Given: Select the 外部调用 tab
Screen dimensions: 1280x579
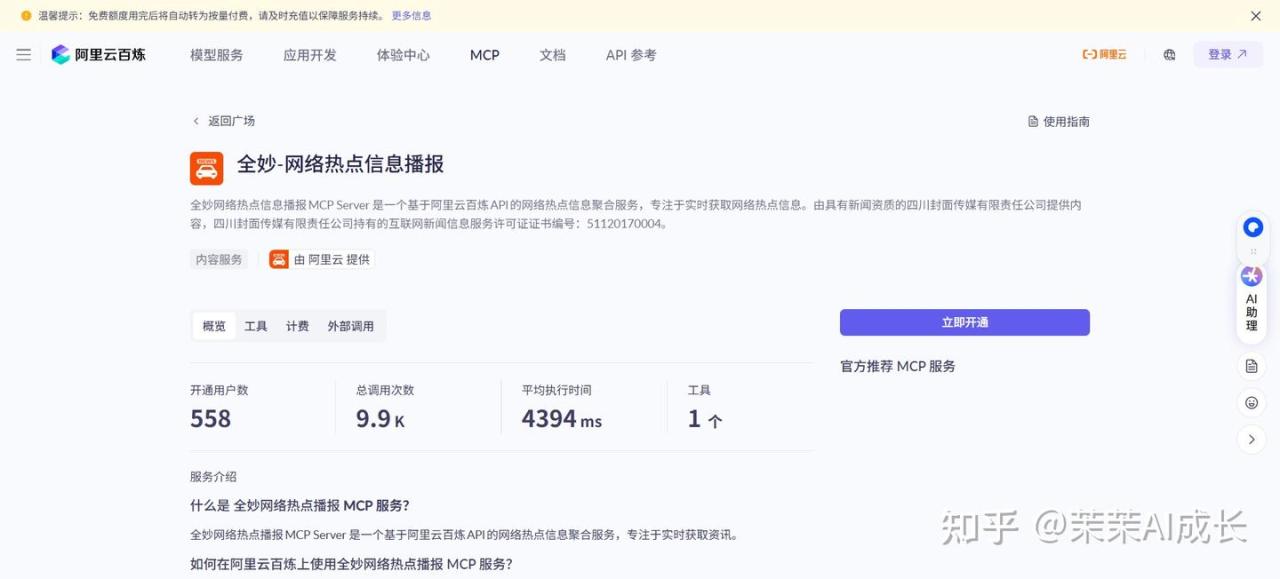Looking at the screenshot, I should pyautogui.click(x=350, y=326).
